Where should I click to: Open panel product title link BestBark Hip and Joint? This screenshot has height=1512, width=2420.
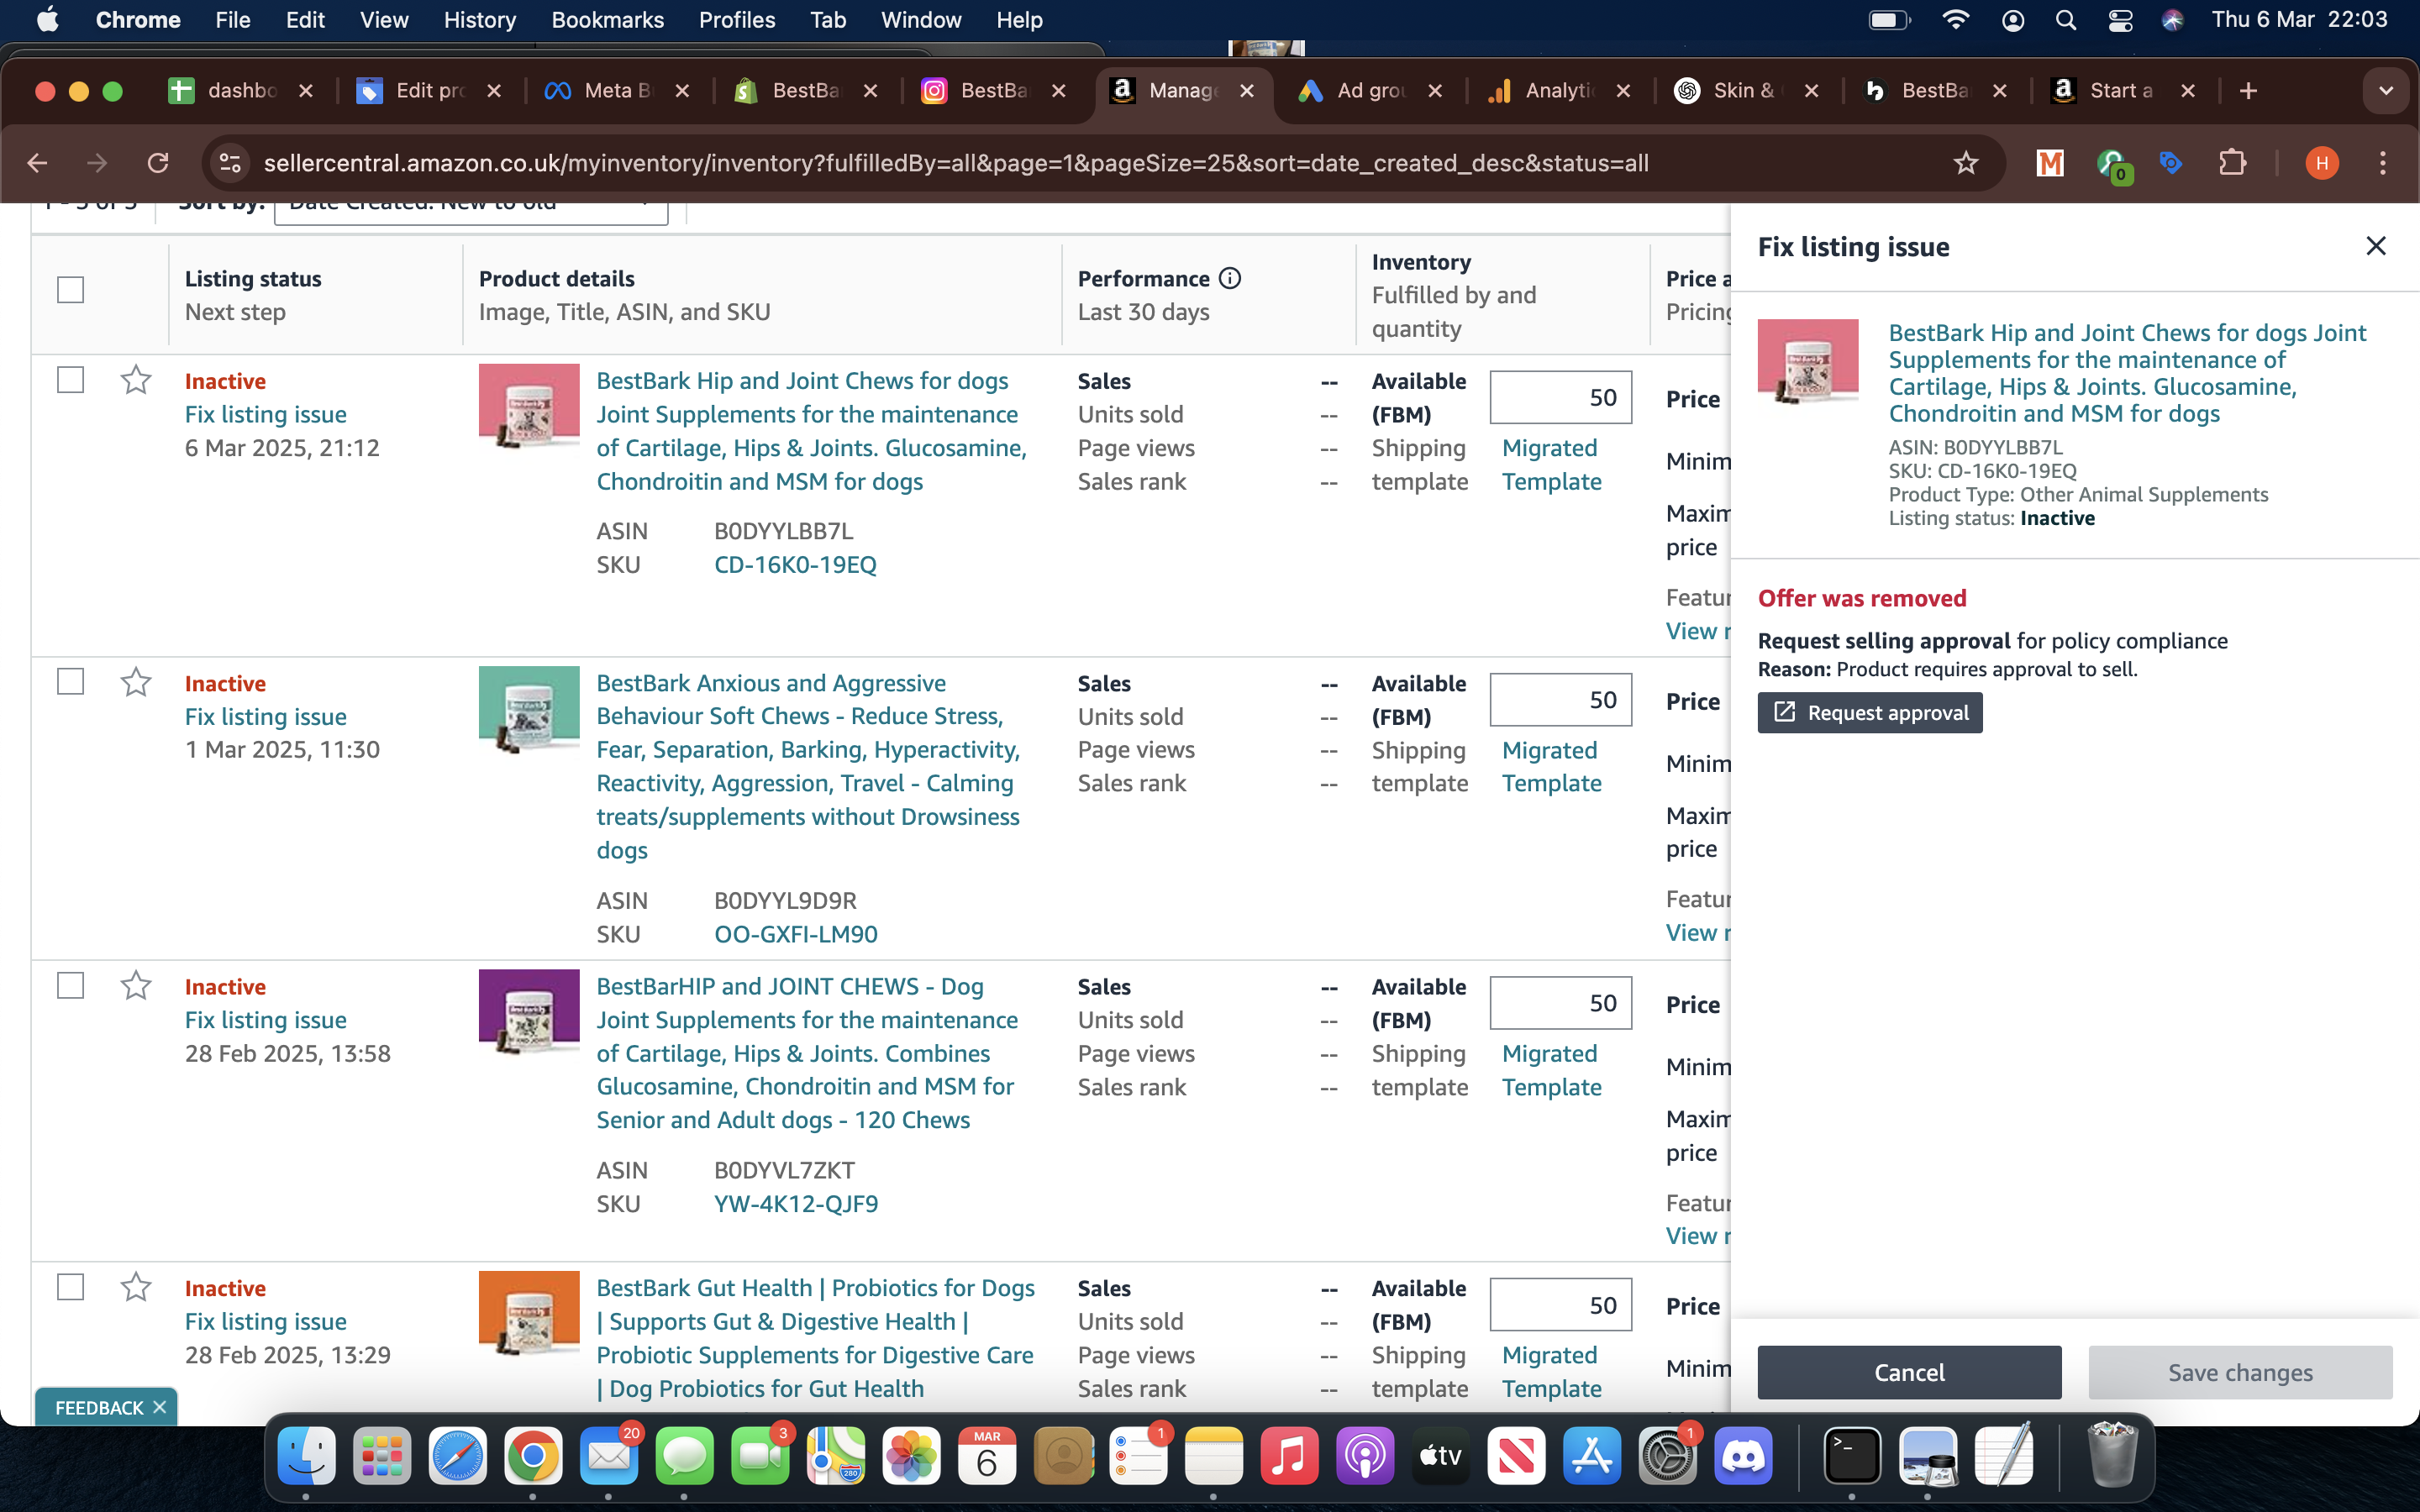[x=2127, y=373]
